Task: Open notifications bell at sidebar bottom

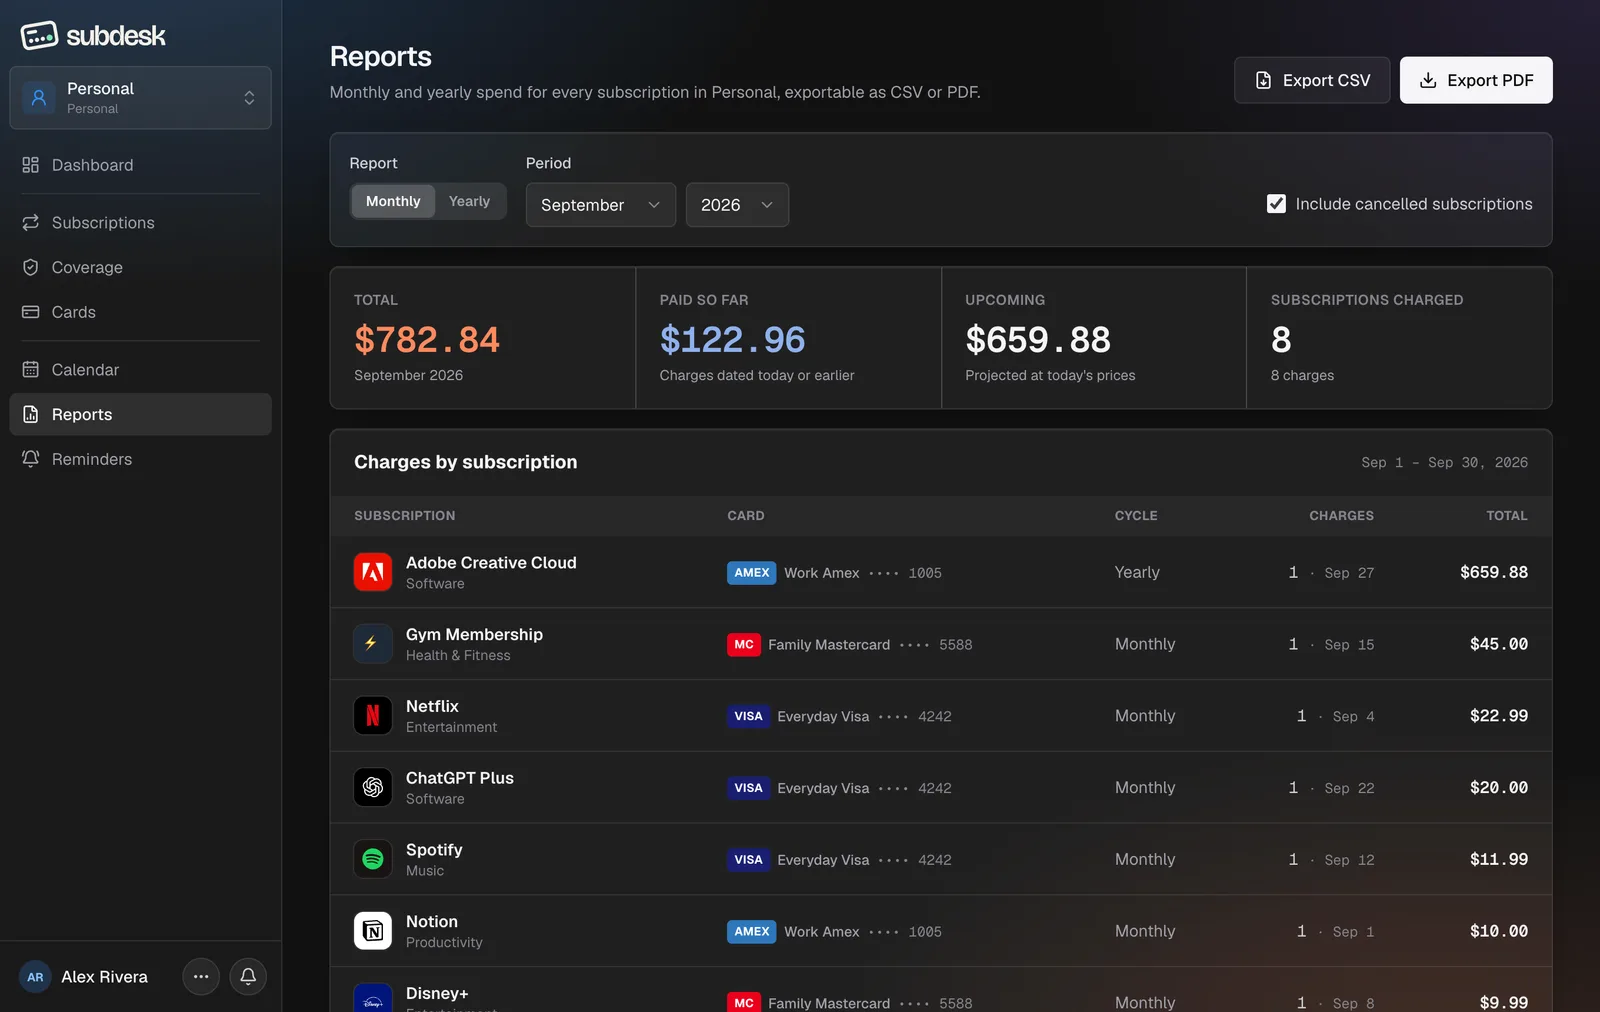Action: [248, 976]
